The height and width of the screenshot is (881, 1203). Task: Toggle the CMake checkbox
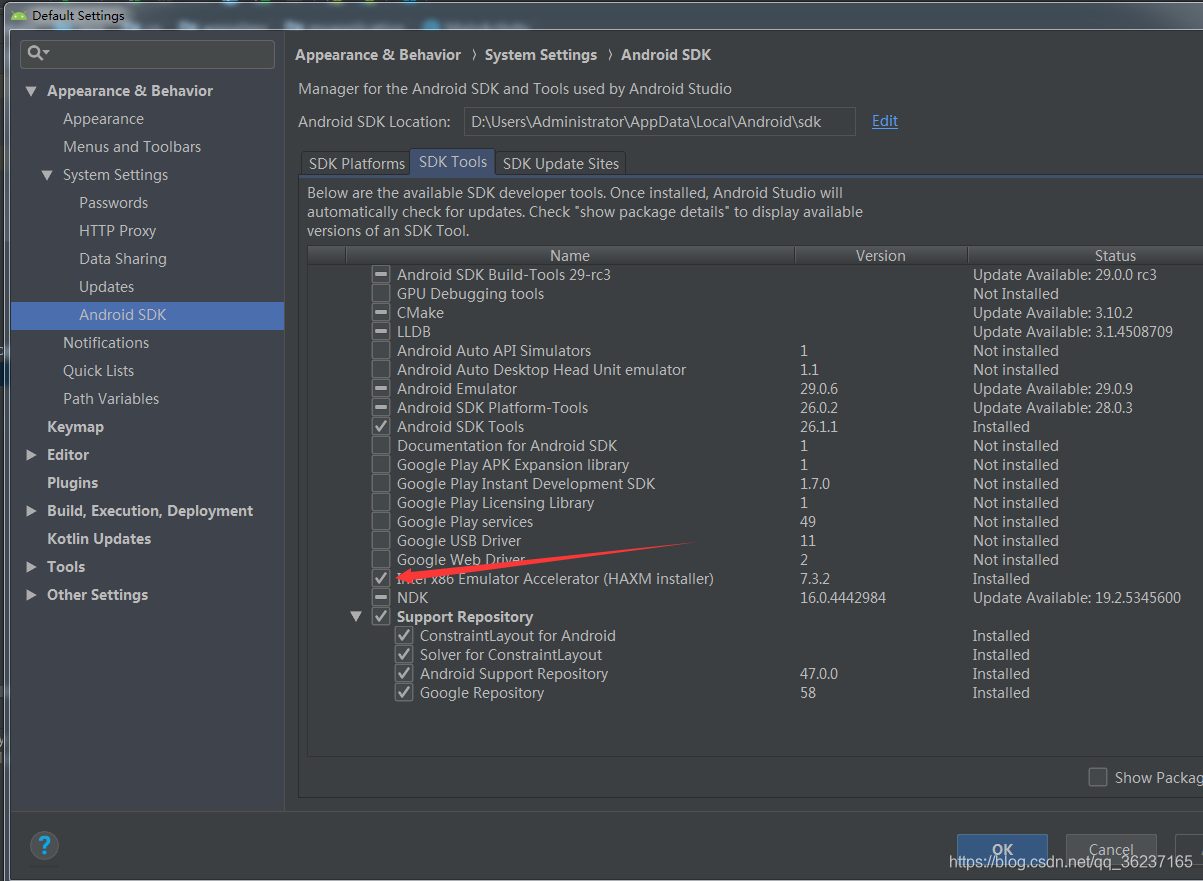[x=381, y=312]
